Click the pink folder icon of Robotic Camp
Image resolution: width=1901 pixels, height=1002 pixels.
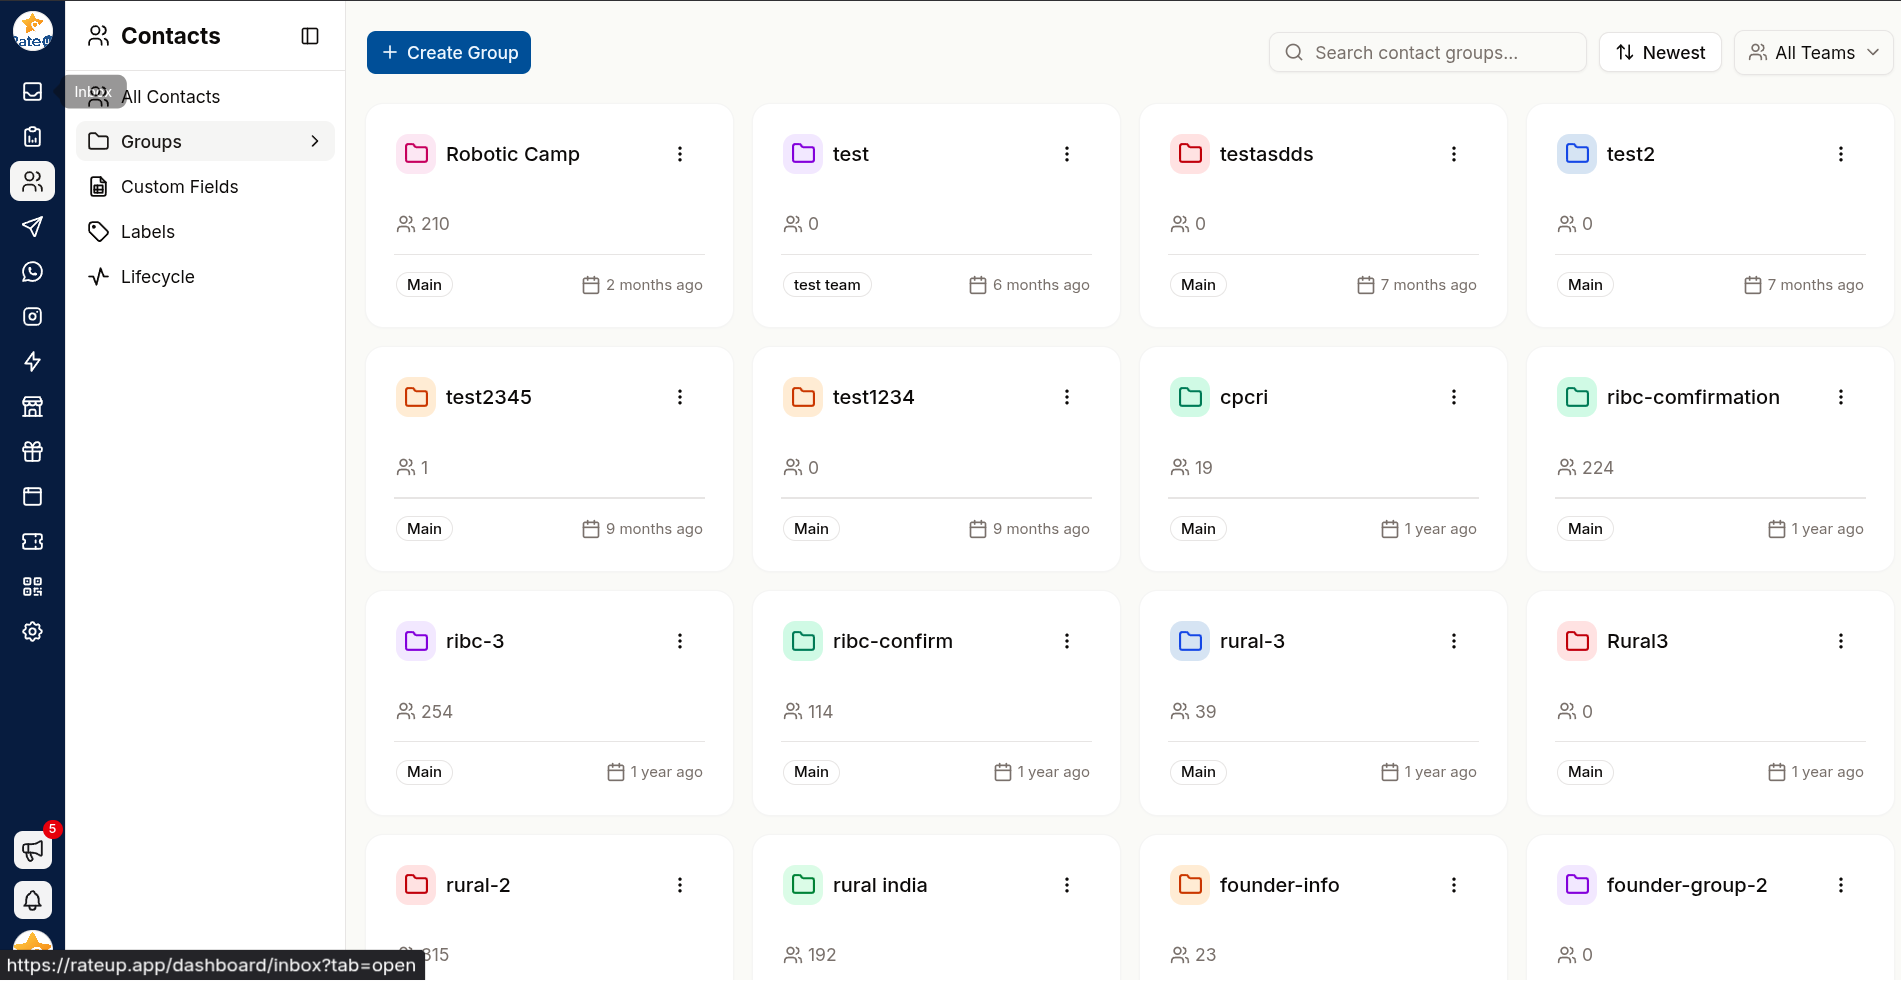[416, 154]
